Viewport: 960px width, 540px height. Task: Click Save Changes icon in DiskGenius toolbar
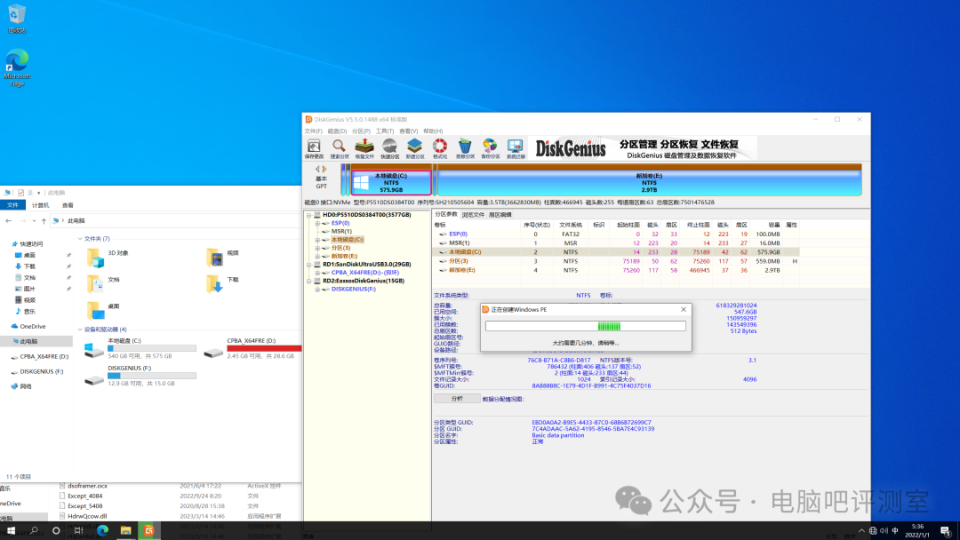pyautogui.click(x=314, y=149)
